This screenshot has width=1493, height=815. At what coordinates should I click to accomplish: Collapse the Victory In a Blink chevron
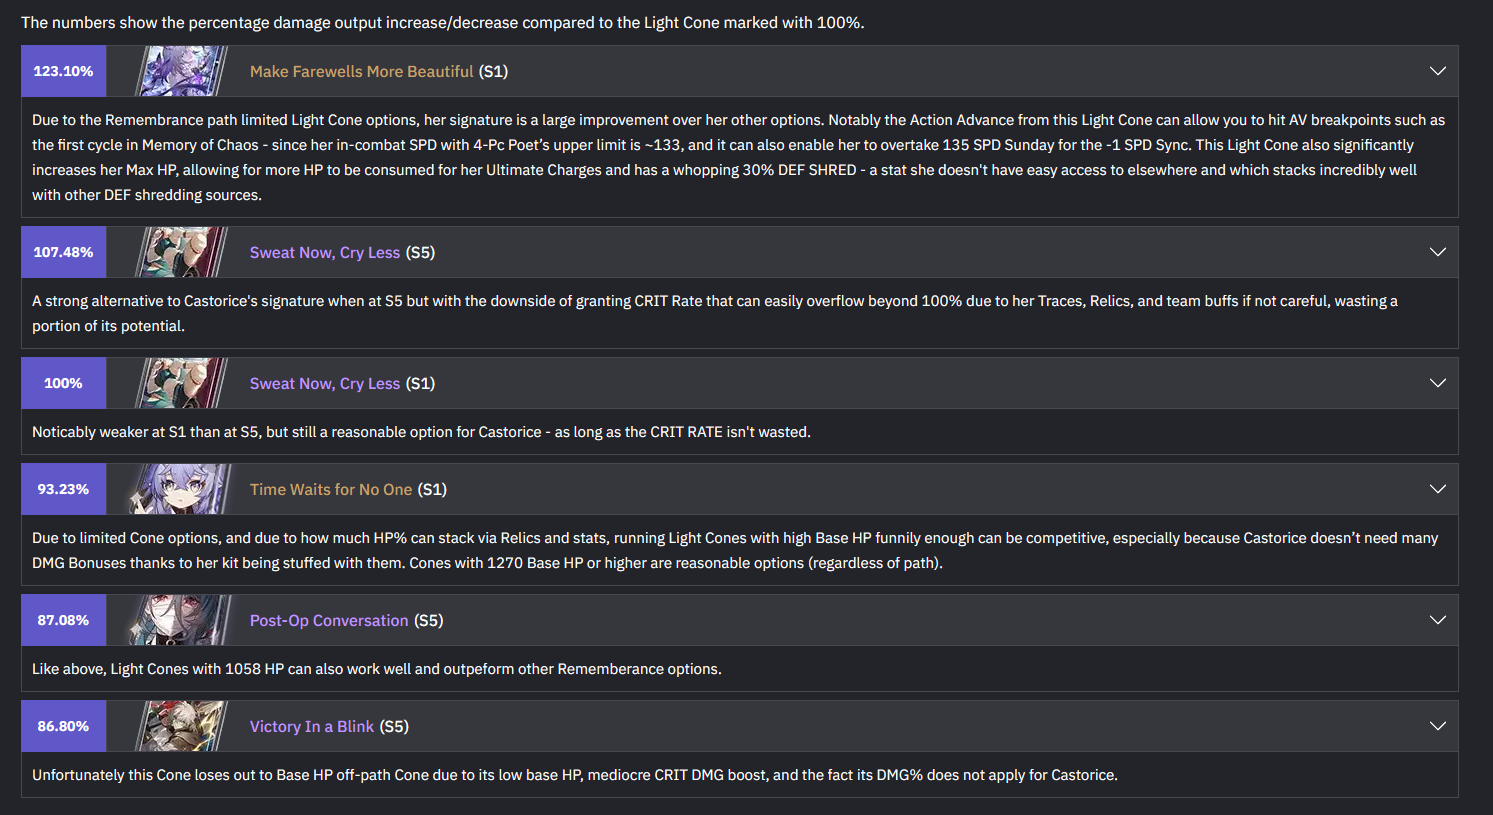pos(1438,726)
